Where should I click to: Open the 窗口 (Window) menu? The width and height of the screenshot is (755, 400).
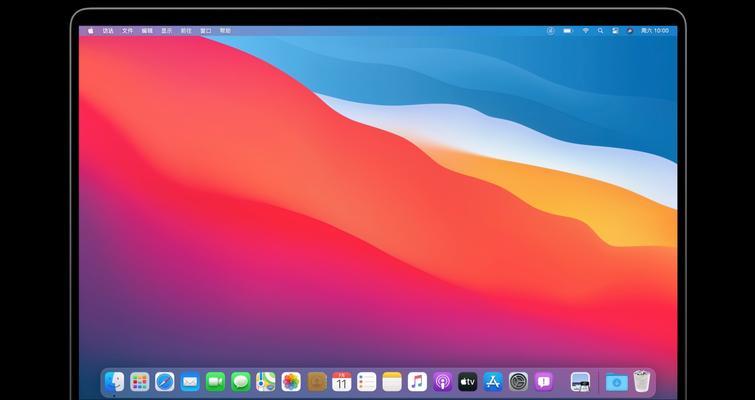[x=206, y=30]
